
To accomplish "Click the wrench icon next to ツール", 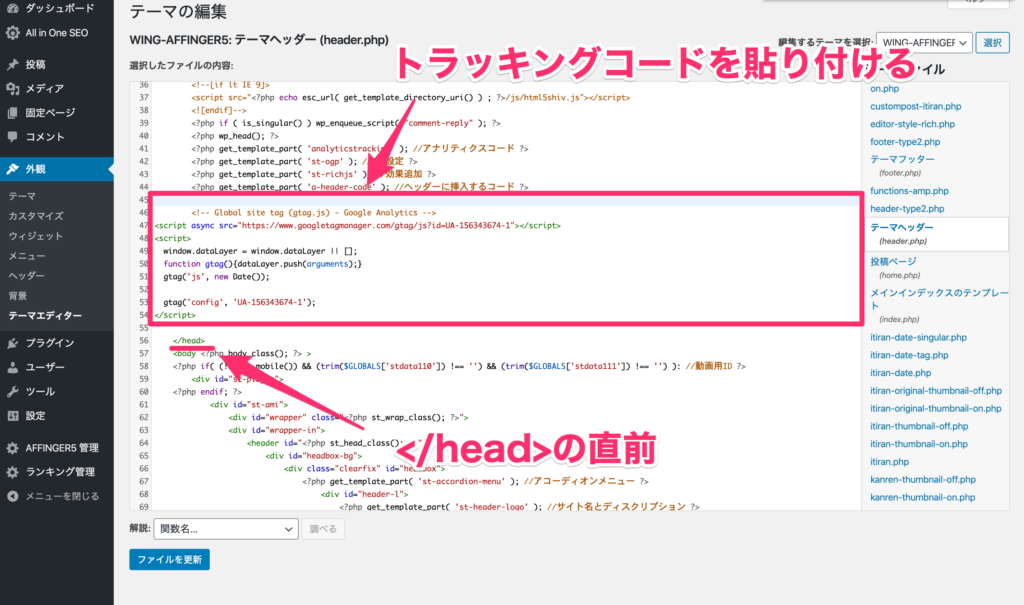I will [x=12, y=391].
